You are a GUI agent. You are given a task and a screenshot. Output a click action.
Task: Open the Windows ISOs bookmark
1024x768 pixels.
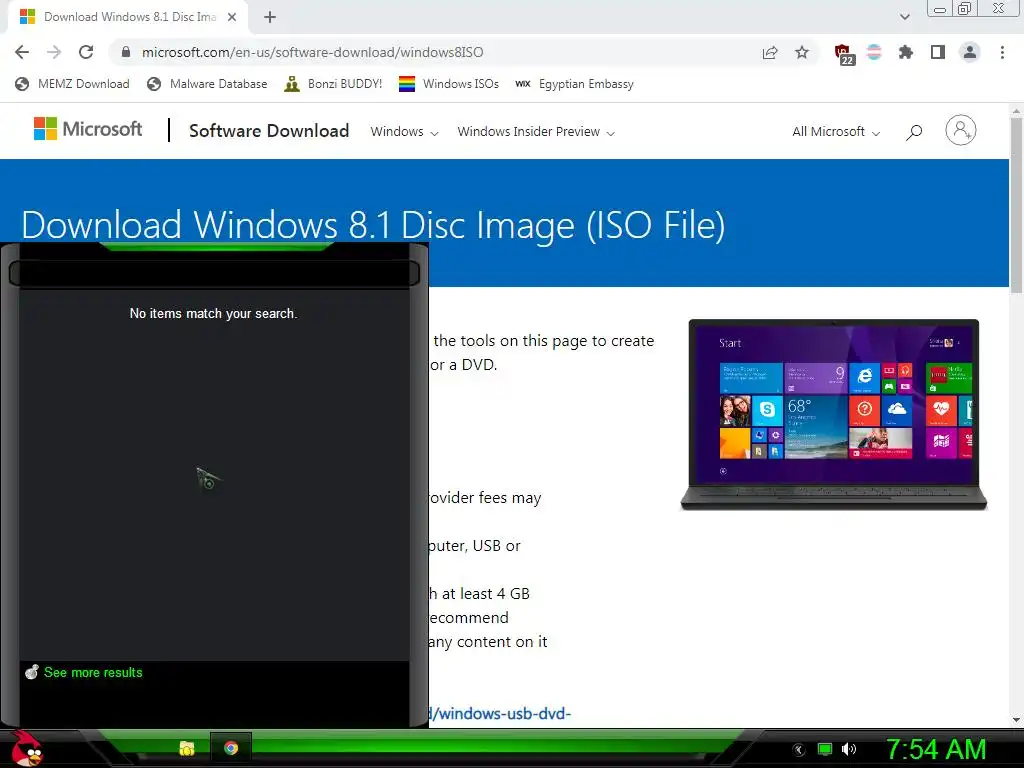[x=449, y=84]
